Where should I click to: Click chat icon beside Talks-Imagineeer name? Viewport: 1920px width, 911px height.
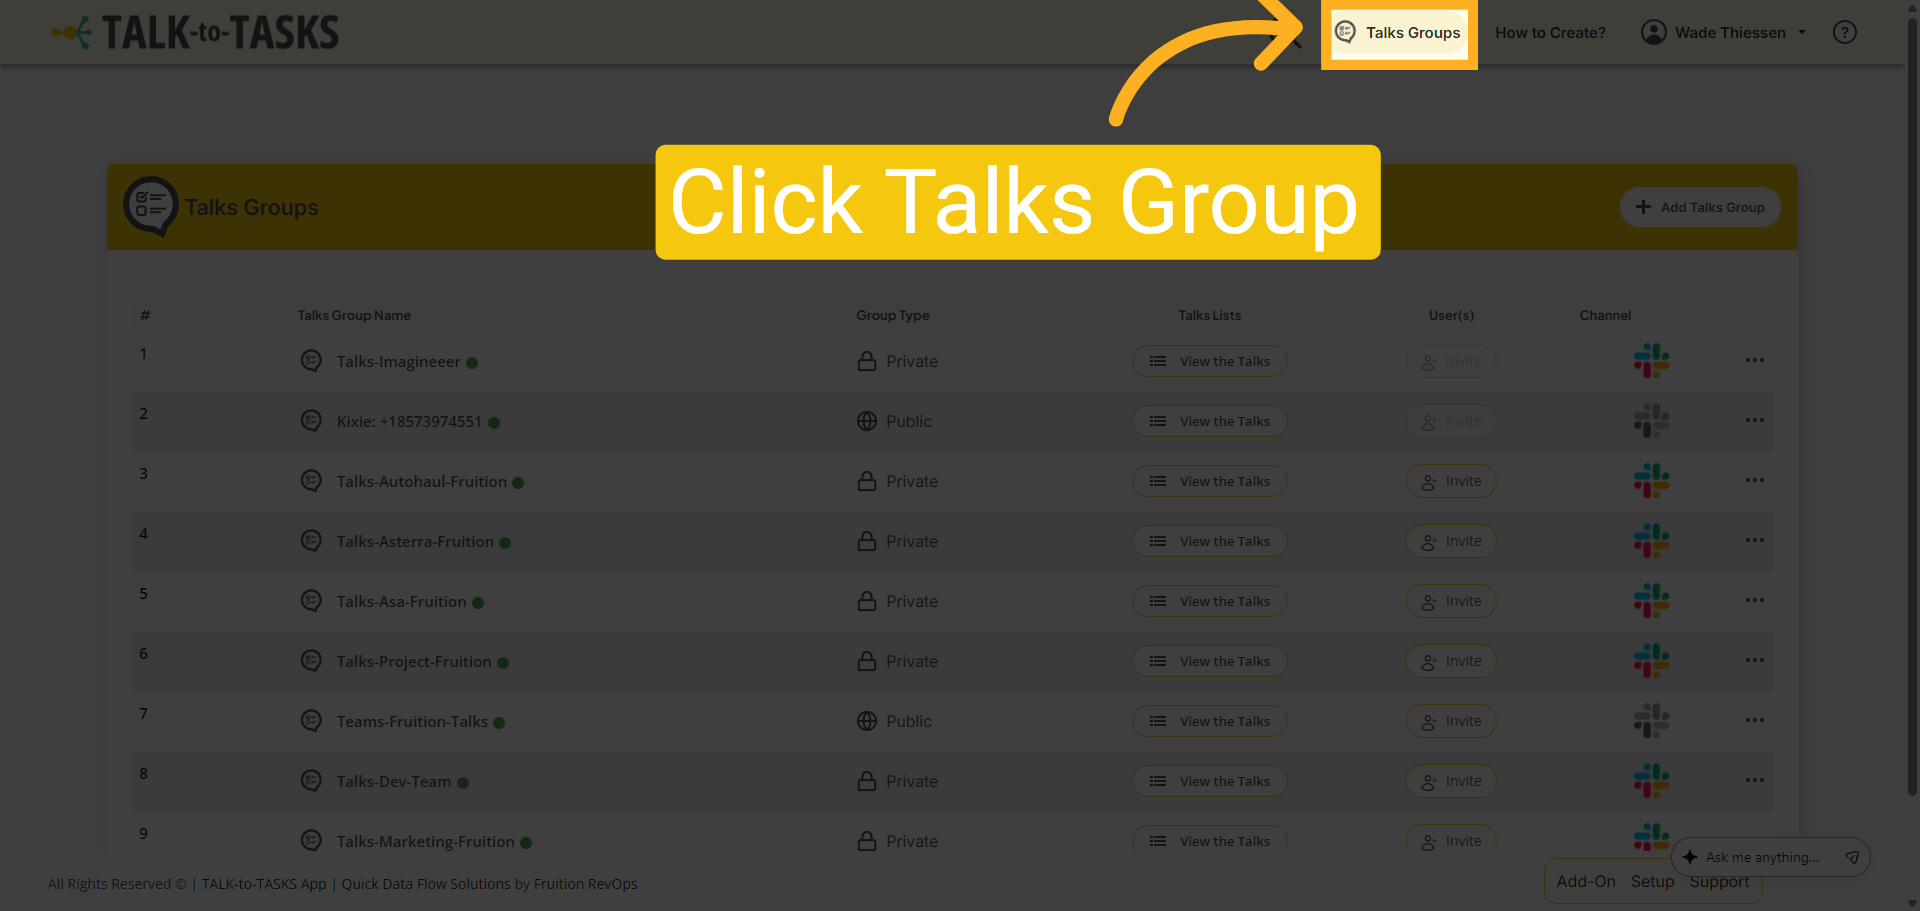[311, 361]
